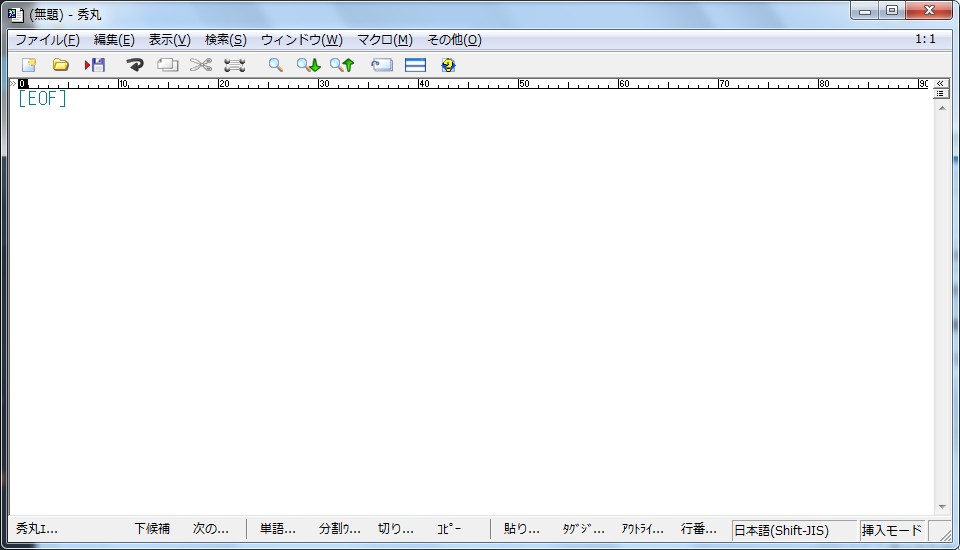Minimize the 秀丸 window
The height and width of the screenshot is (550, 960).
click(865, 10)
